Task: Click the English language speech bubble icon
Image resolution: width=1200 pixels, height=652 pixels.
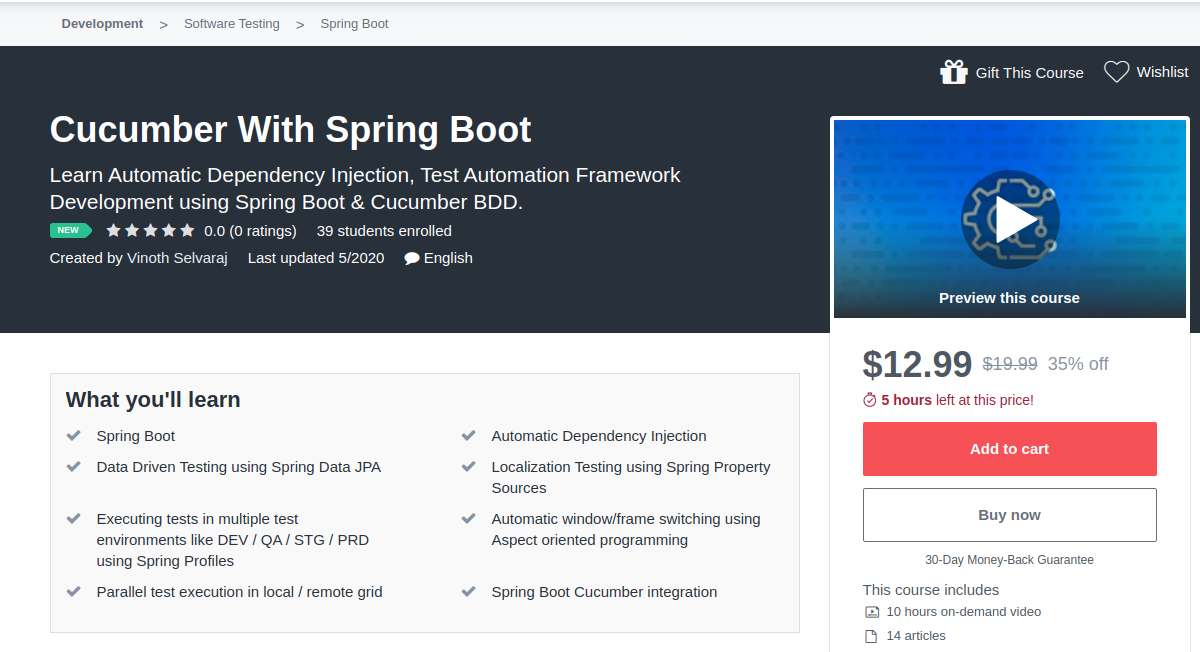Action: tap(412, 258)
